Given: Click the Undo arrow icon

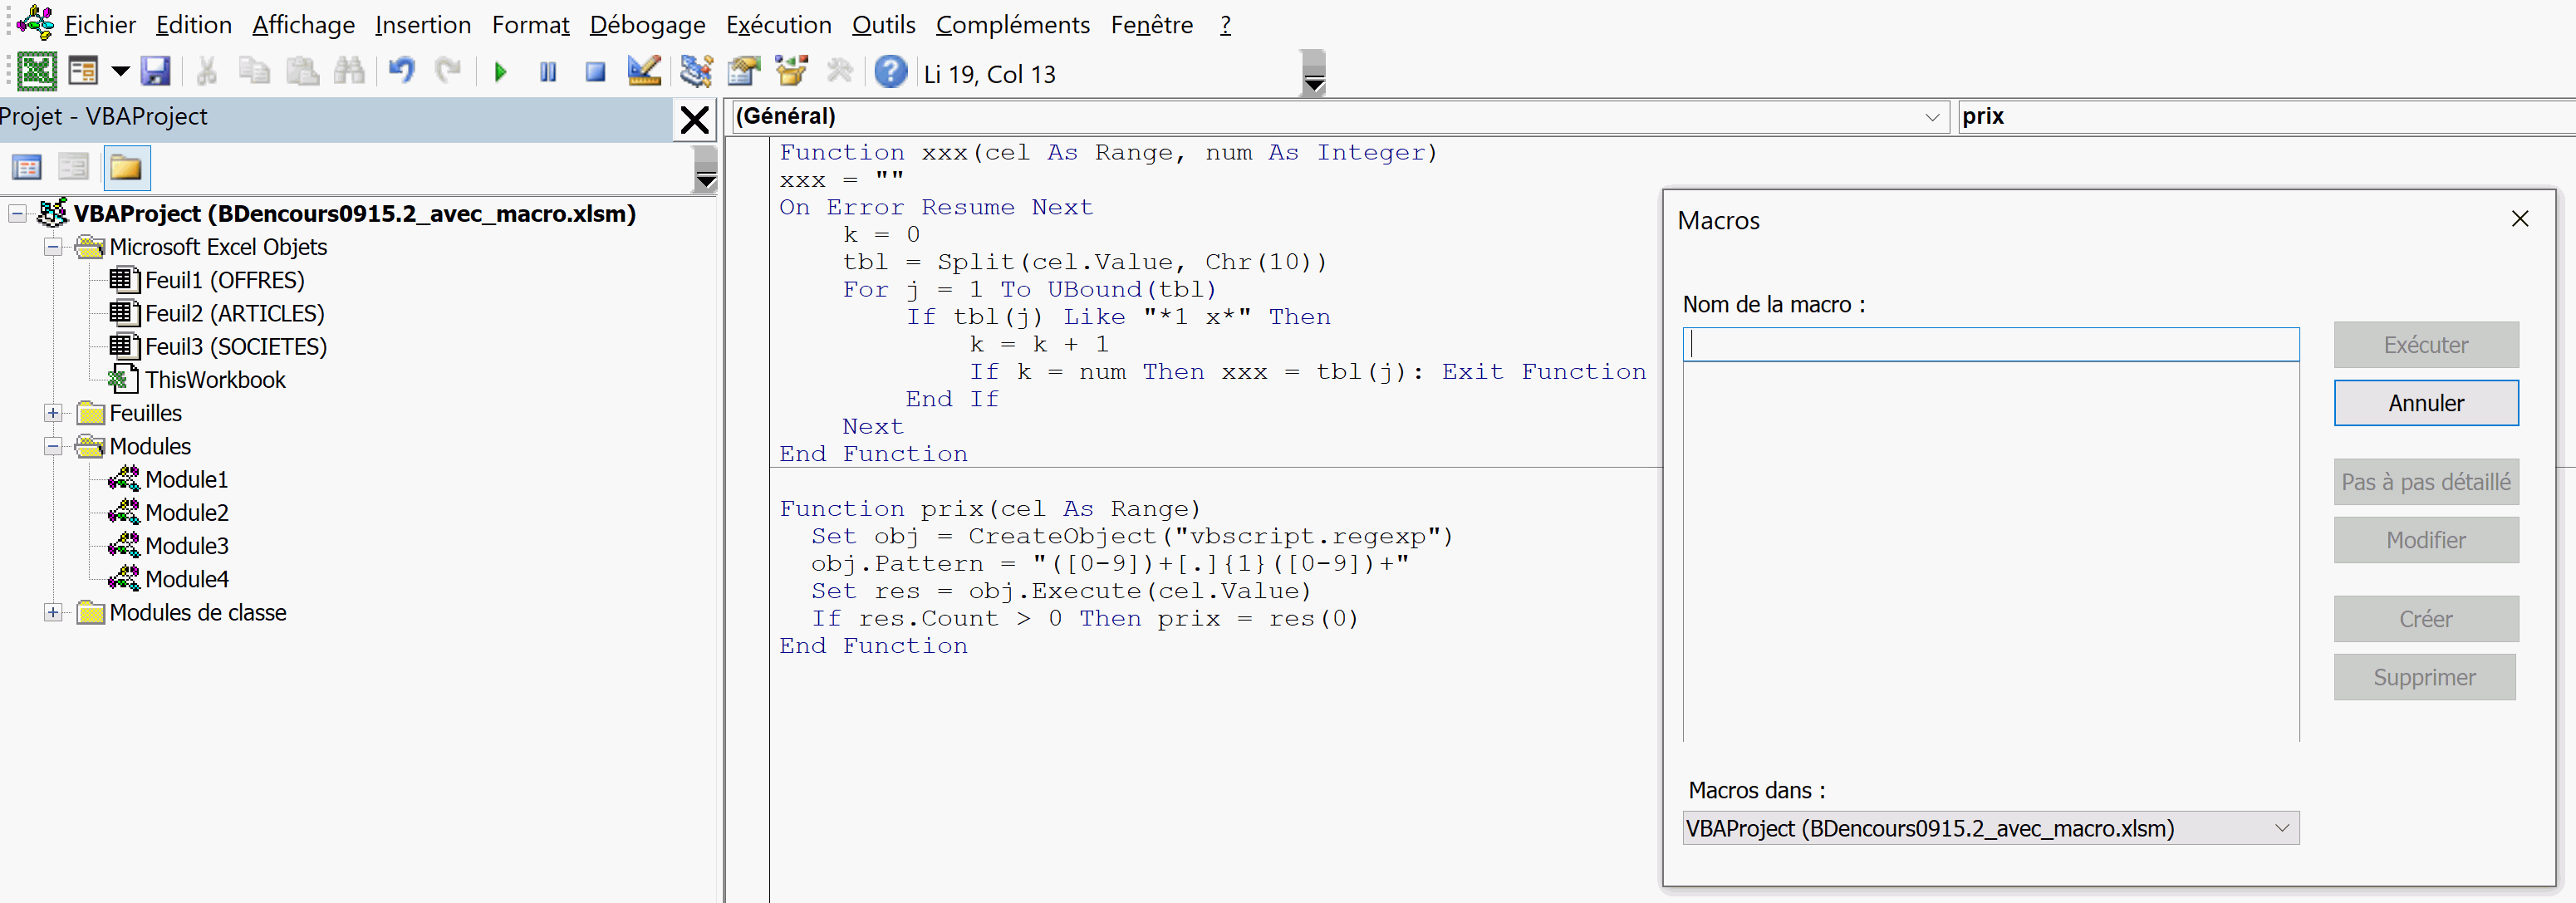Looking at the screenshot, I should click(x=402, y=72).
